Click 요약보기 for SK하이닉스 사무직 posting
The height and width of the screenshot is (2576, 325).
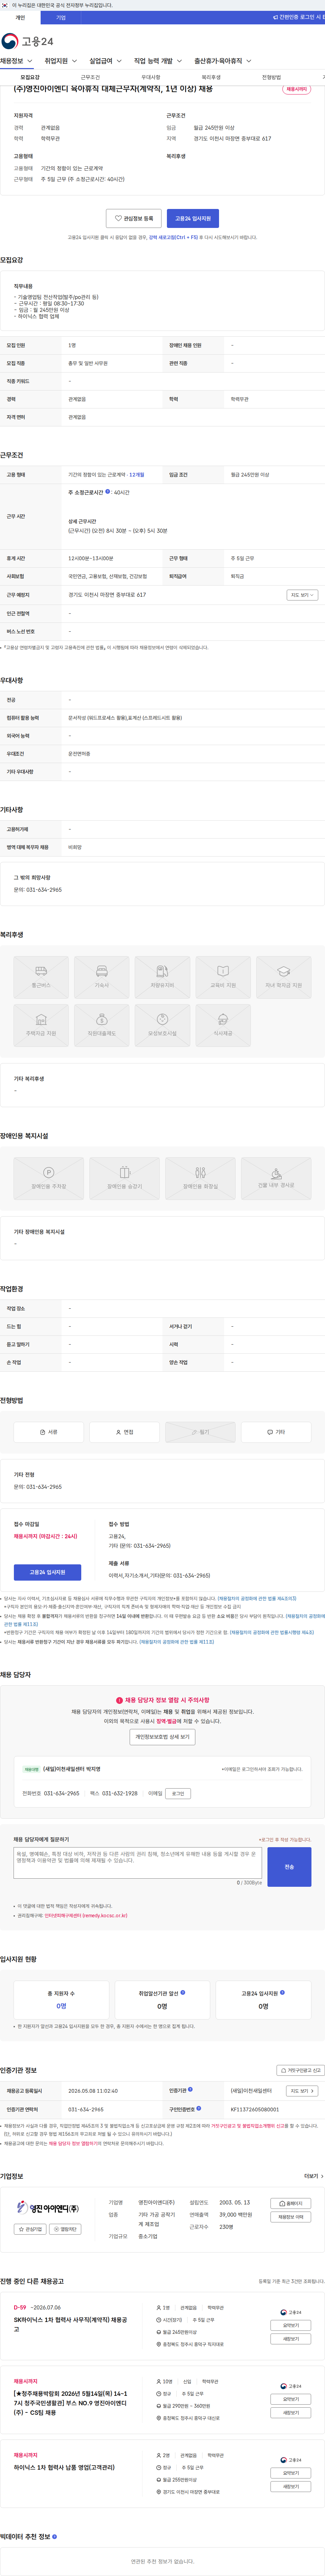291,2325
